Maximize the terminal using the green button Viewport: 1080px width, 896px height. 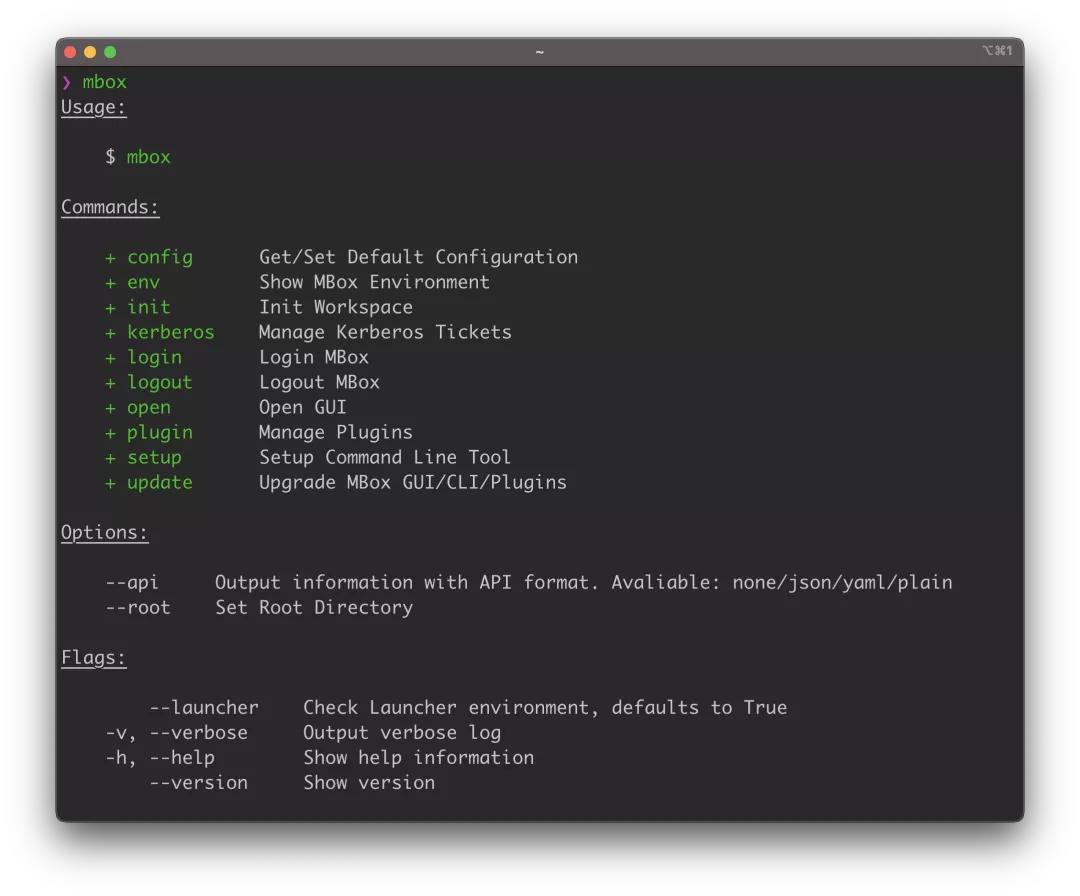click(110, 52)
